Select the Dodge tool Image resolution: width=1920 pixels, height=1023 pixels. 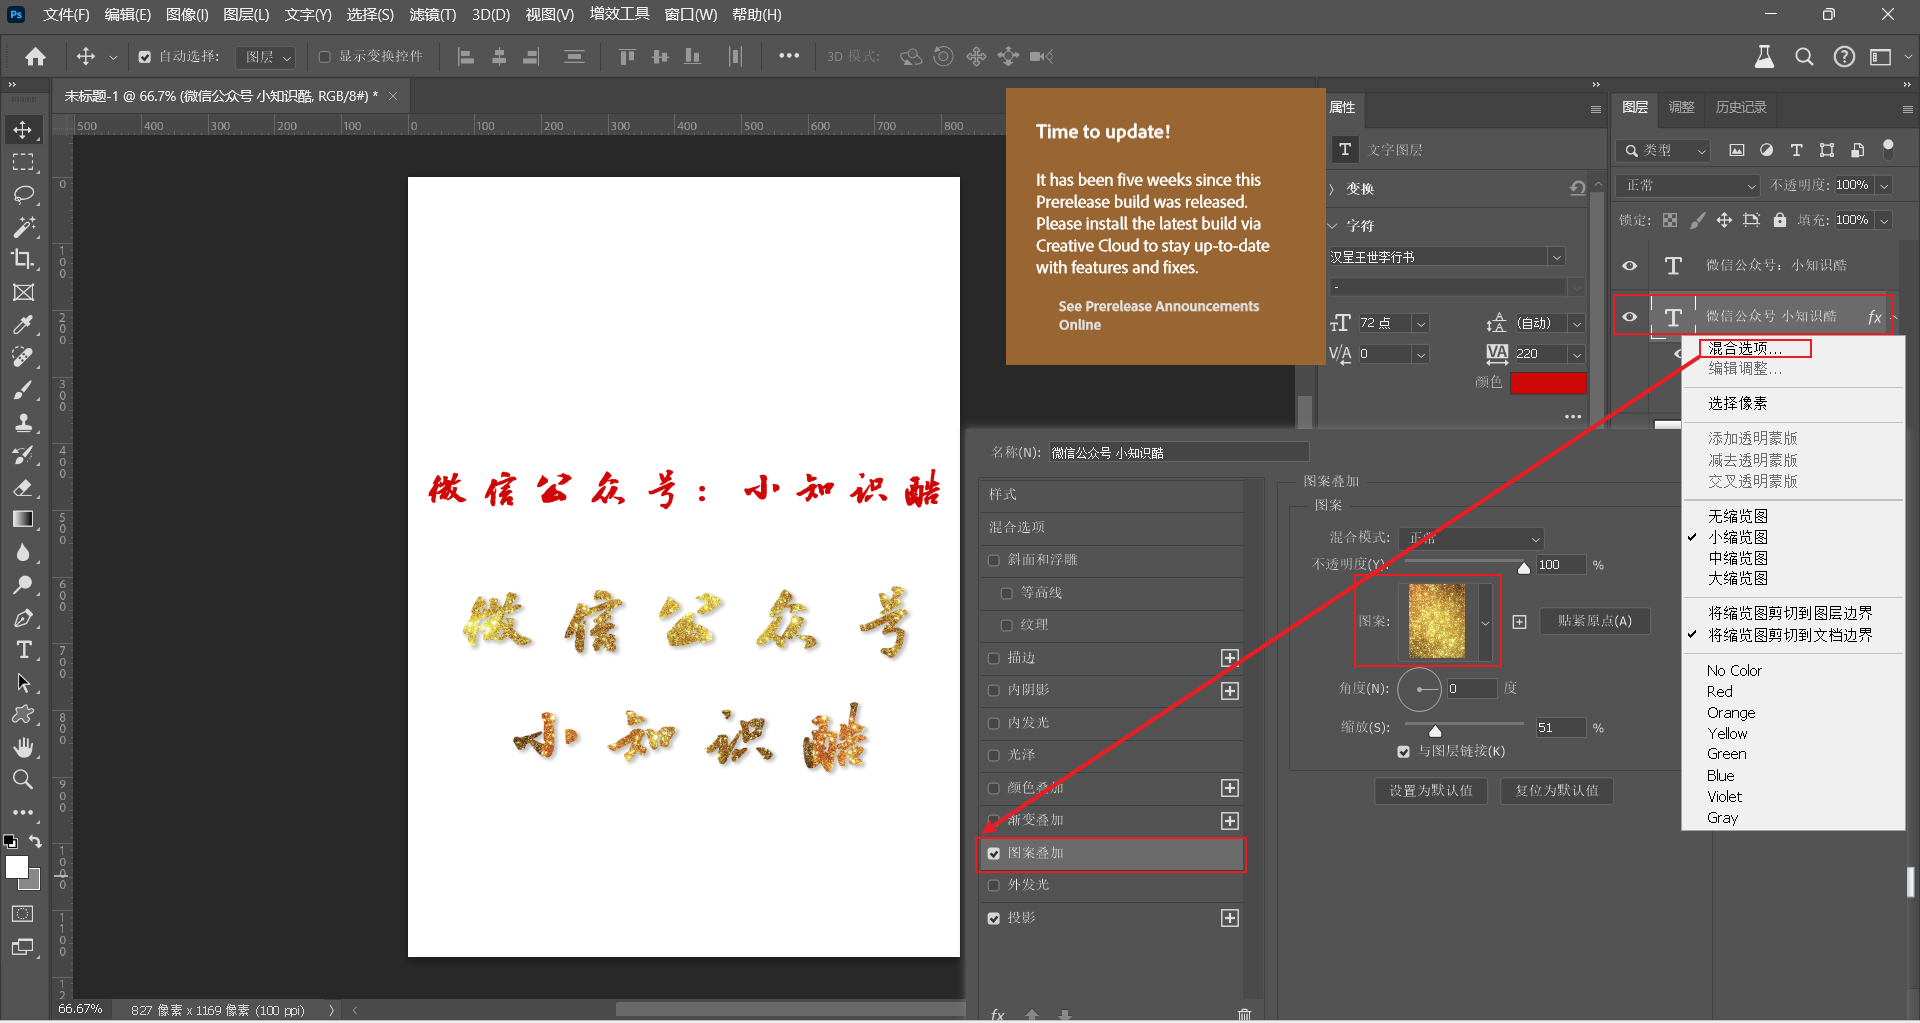tap(23, 585)
